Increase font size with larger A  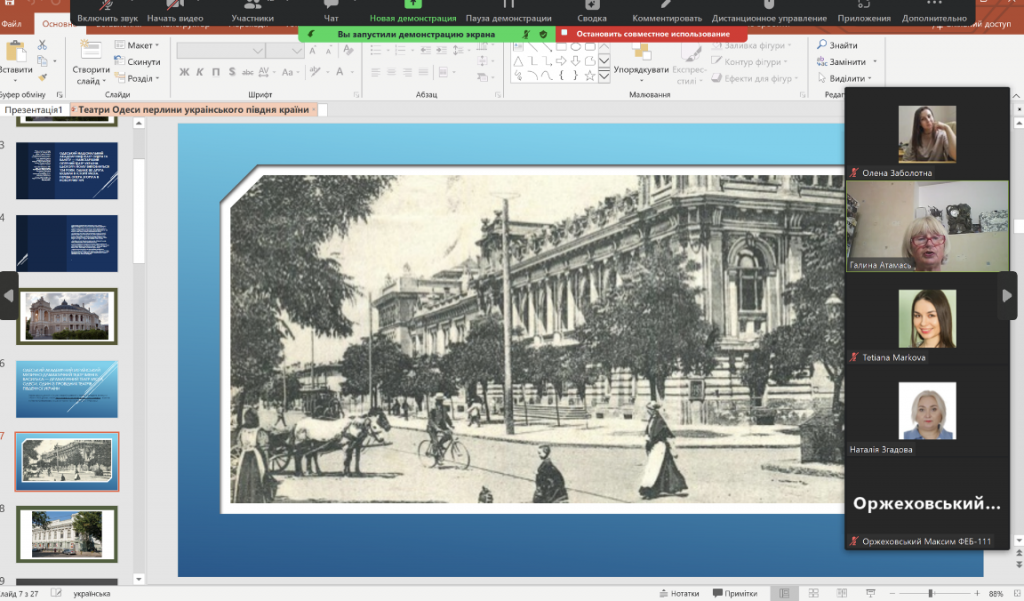click(313, 50)
